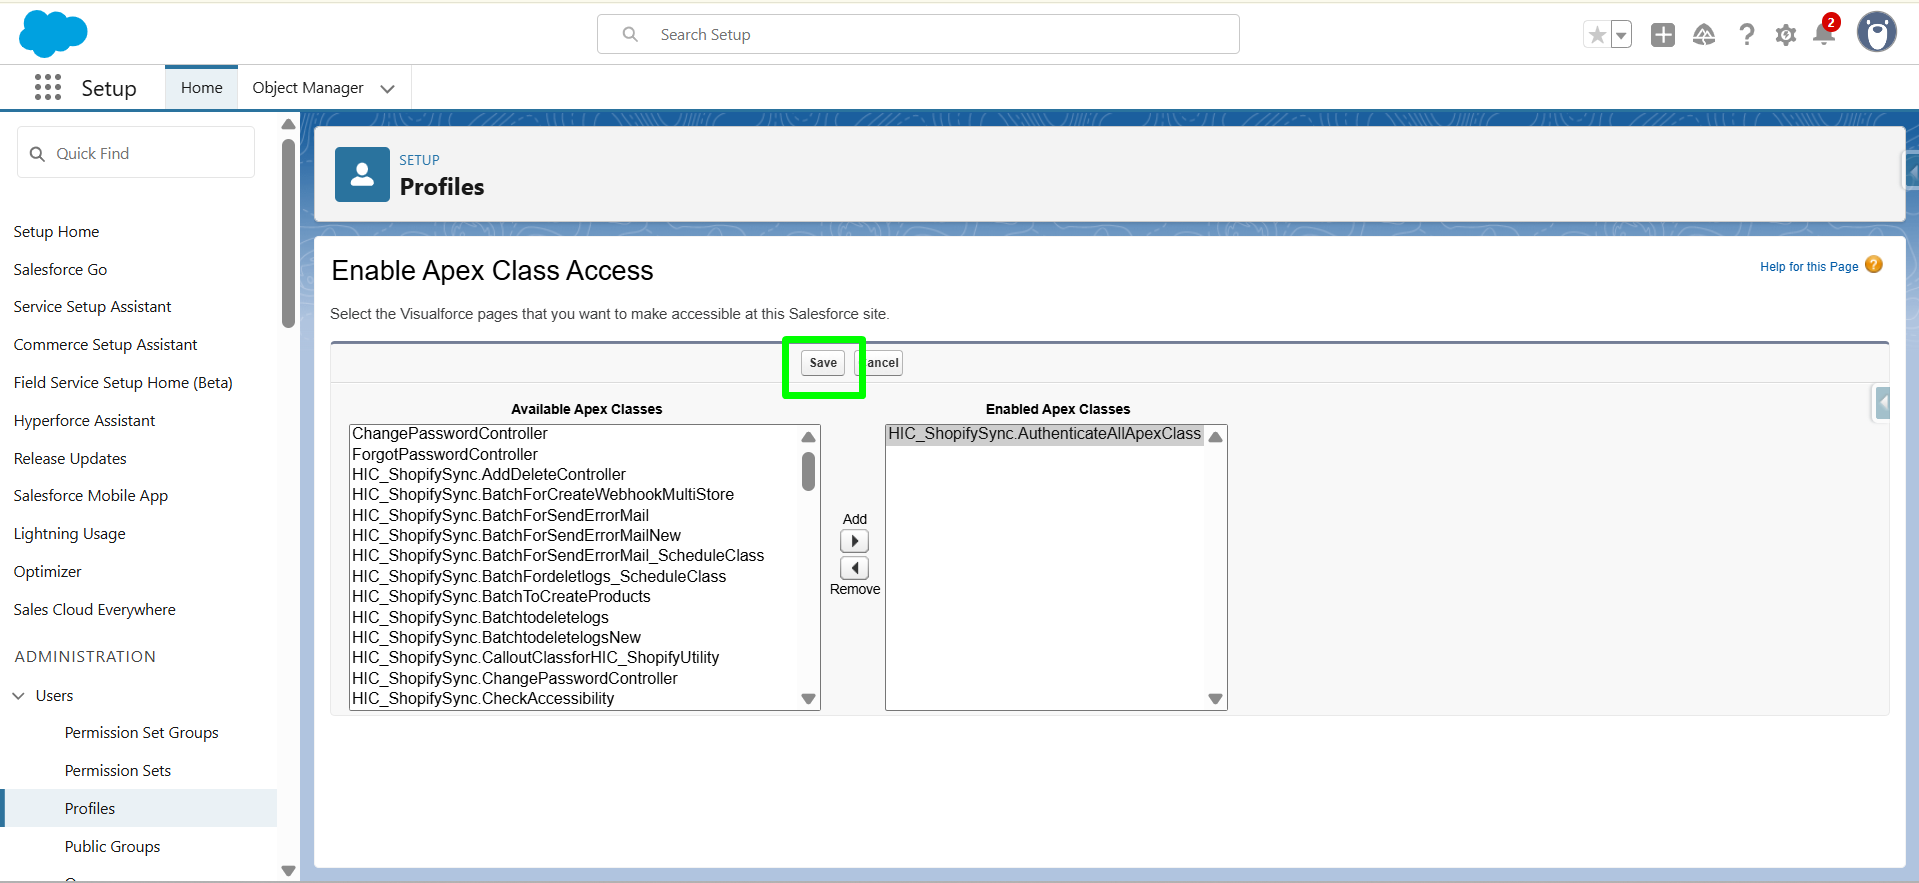Open Sales Cloud Everywhere
Screen dimensions: 1919x883
[94, 610]
